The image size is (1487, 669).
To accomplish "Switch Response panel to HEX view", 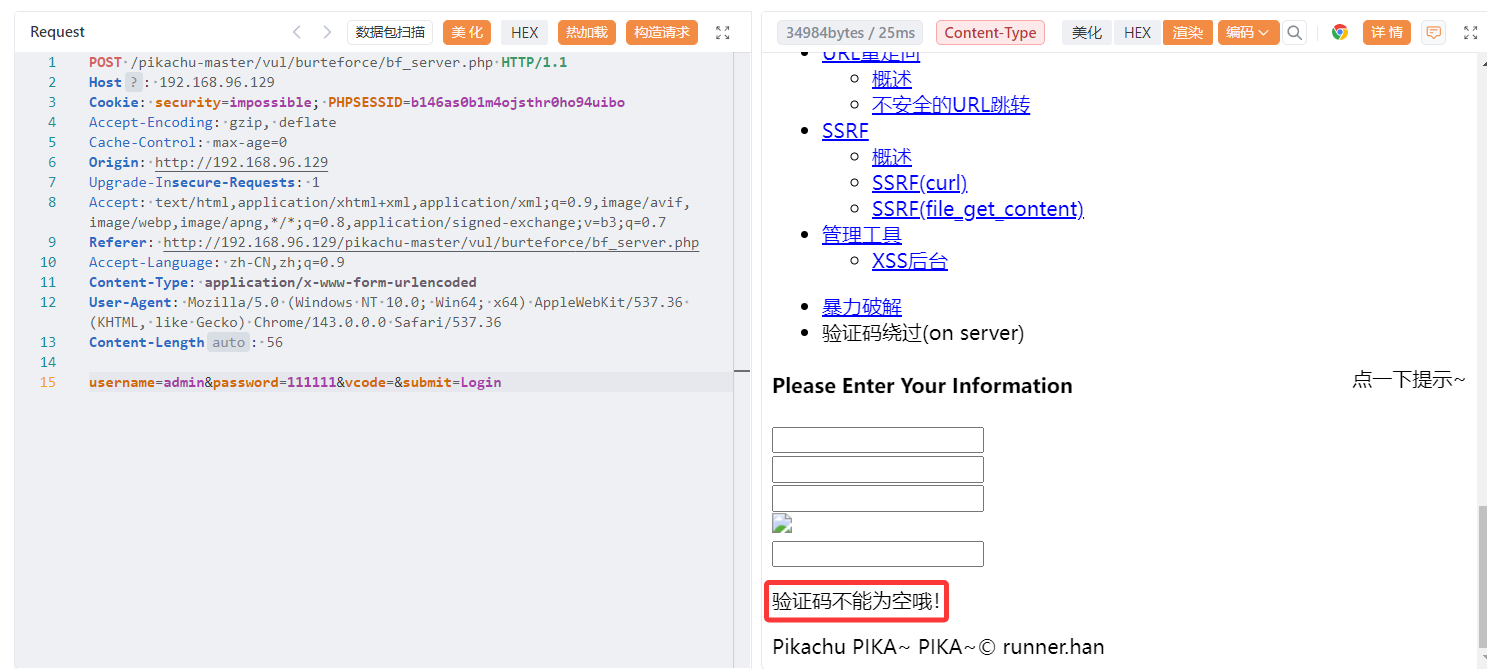I will click(x=1137, y=32).
